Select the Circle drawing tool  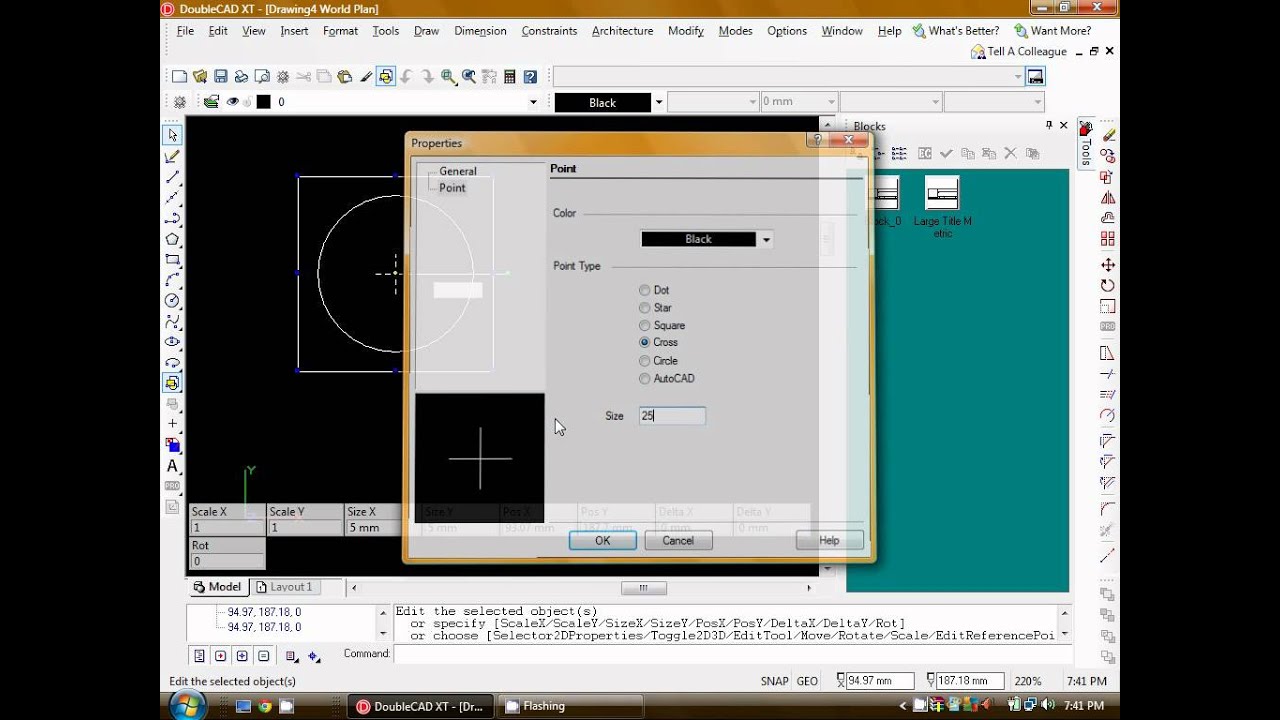pos(172,301)
